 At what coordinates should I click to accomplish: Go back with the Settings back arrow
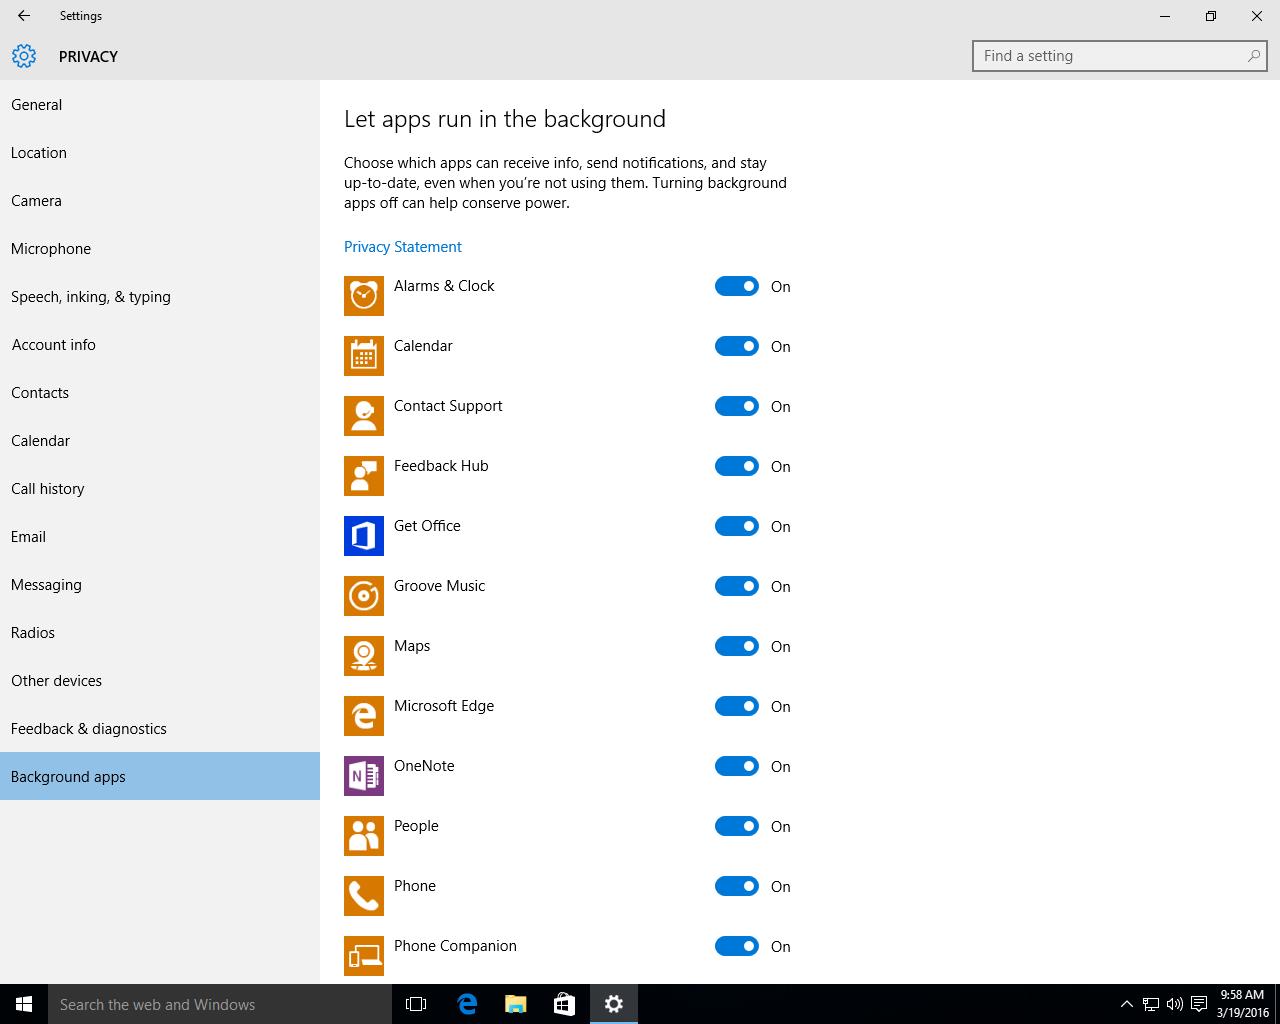(x=24, y=16)
